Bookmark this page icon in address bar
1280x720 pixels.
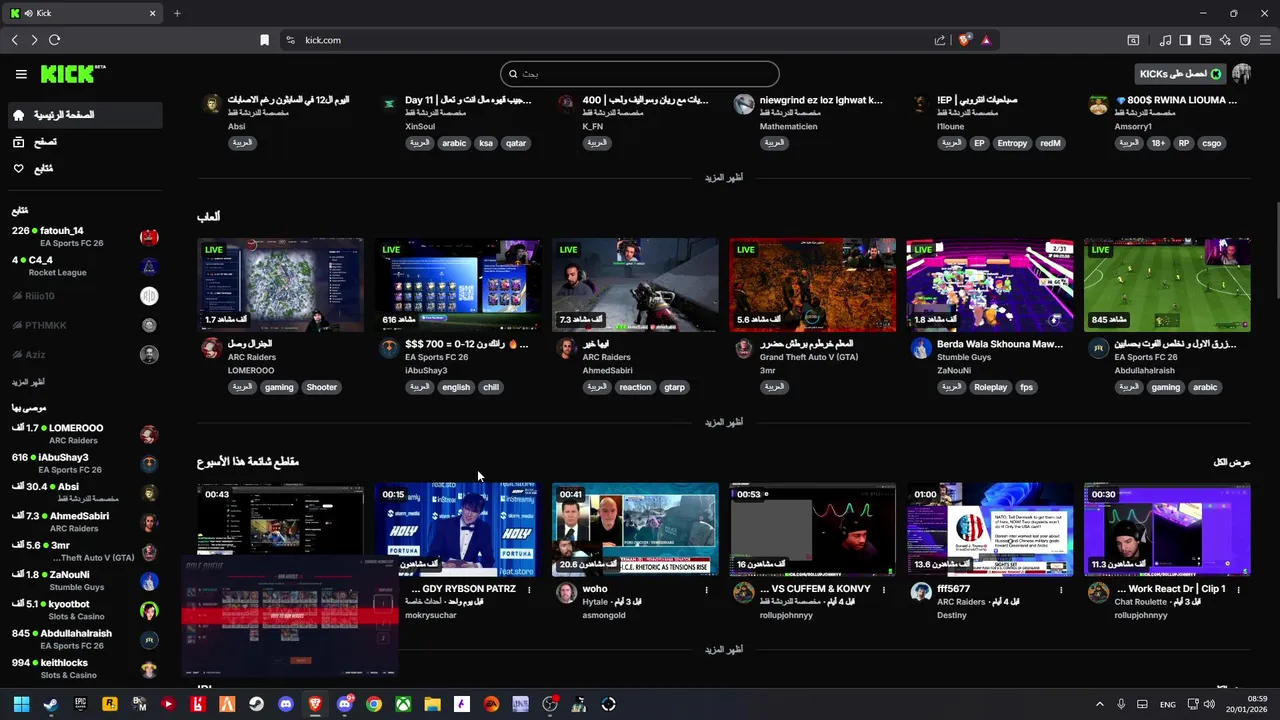[x=264, y=40]
